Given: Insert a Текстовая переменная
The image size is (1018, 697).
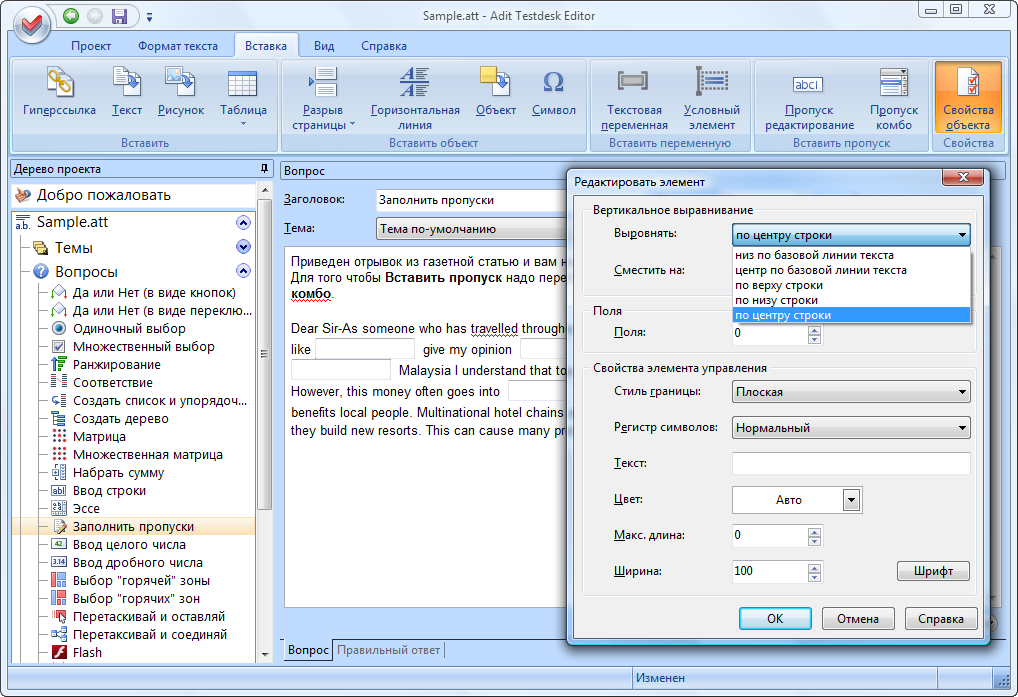Looking at the screenshot, I should coord(634,98).
